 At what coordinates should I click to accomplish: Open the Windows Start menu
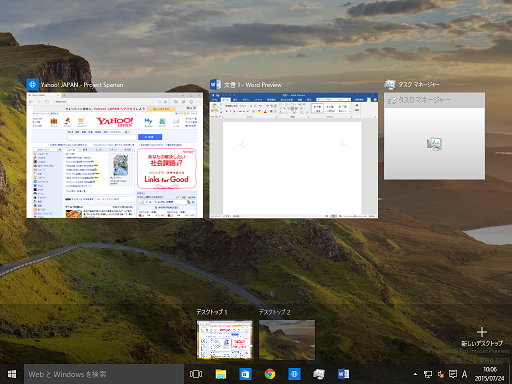pos(12,374)
